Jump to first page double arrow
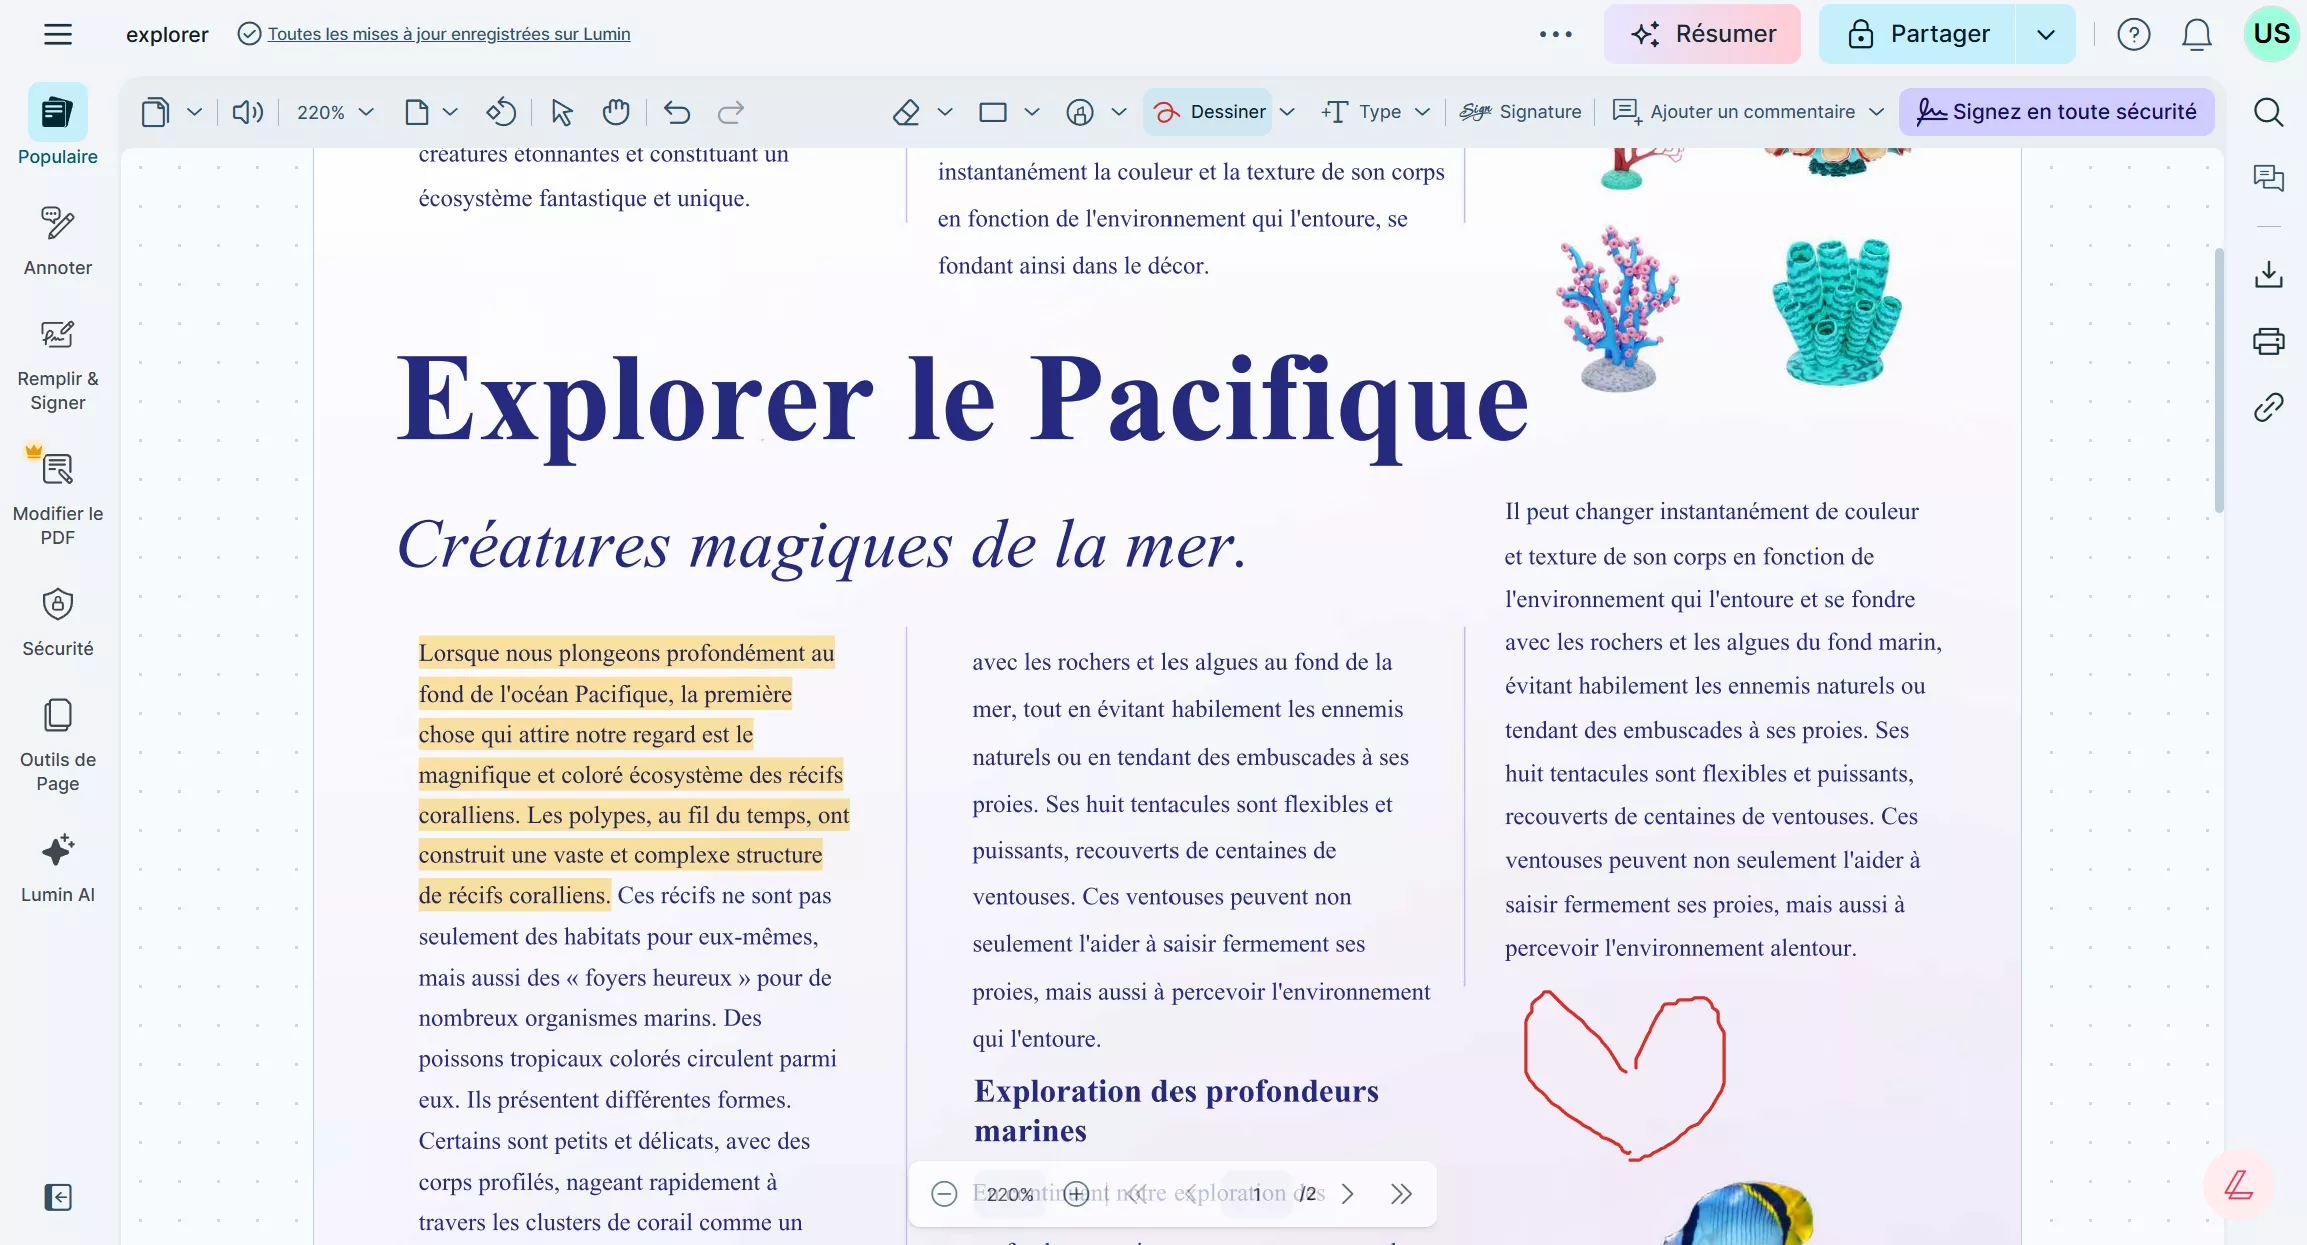The height and width of the screenshot is (1245, 2307). point(1136,1194)
